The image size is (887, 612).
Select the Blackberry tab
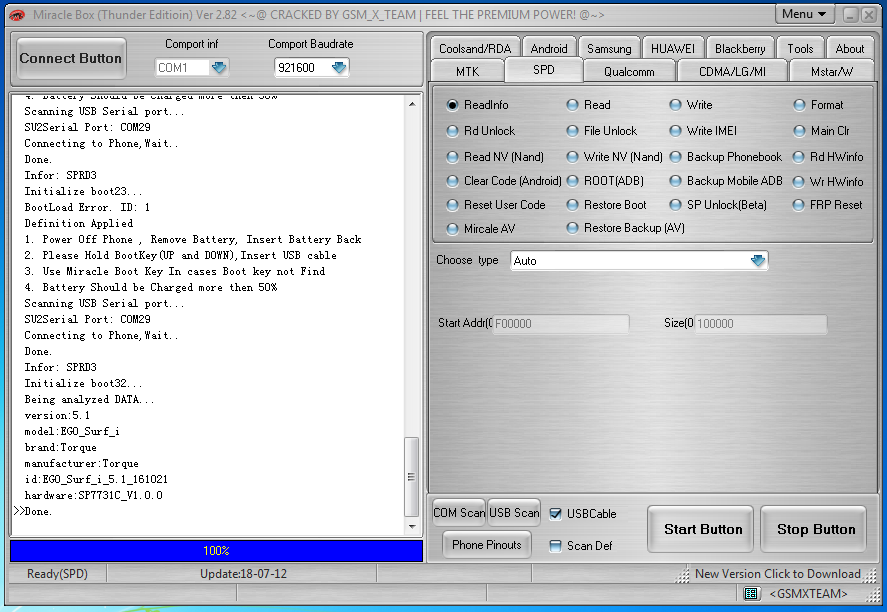(740, 49)
